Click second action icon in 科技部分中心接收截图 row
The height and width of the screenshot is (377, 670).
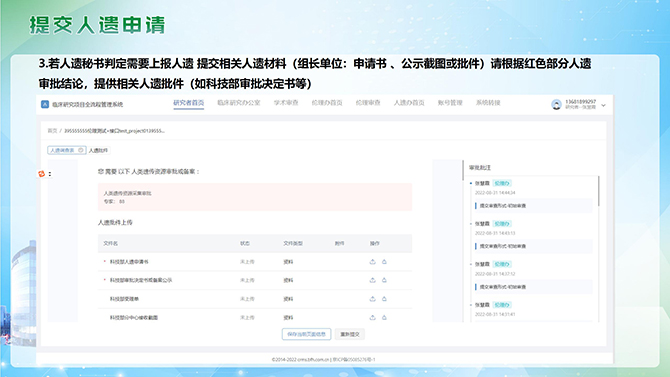click(x=384, y=317)
